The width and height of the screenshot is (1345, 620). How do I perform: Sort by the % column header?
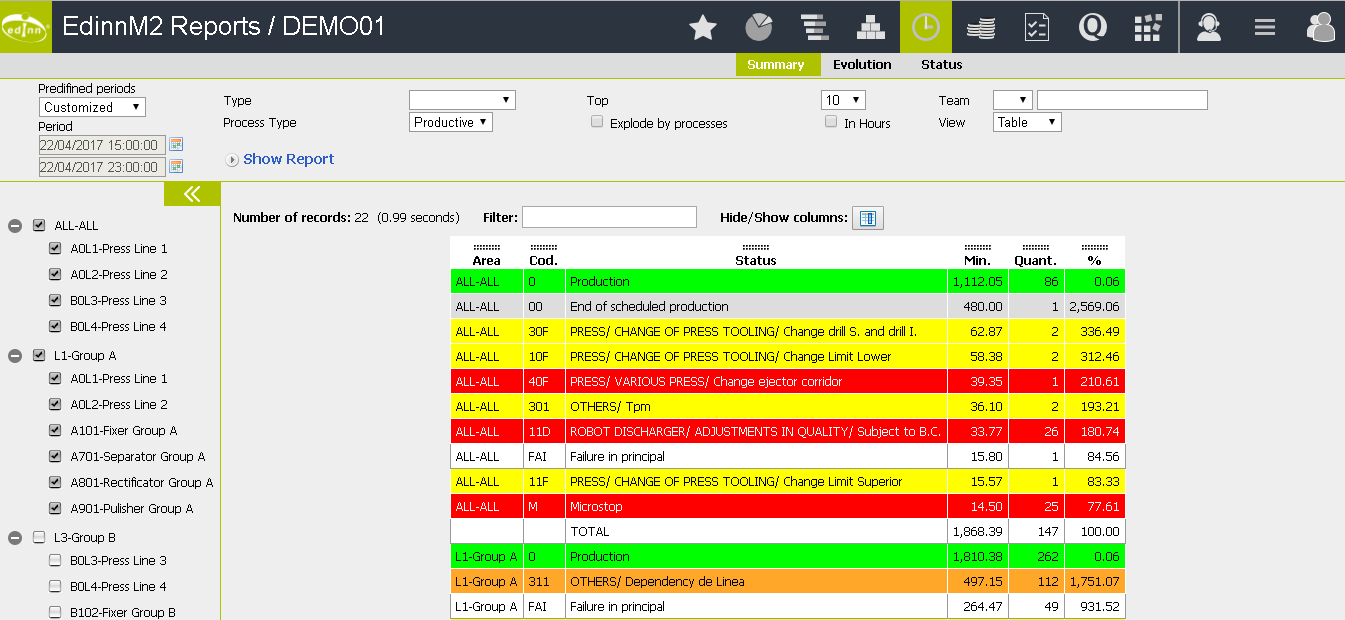coord(1095,260)
